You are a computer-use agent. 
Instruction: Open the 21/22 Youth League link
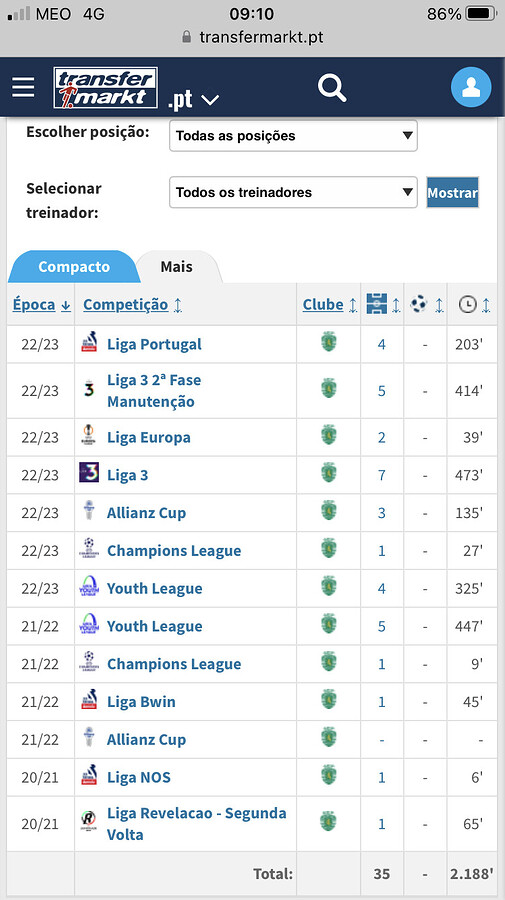154,626
